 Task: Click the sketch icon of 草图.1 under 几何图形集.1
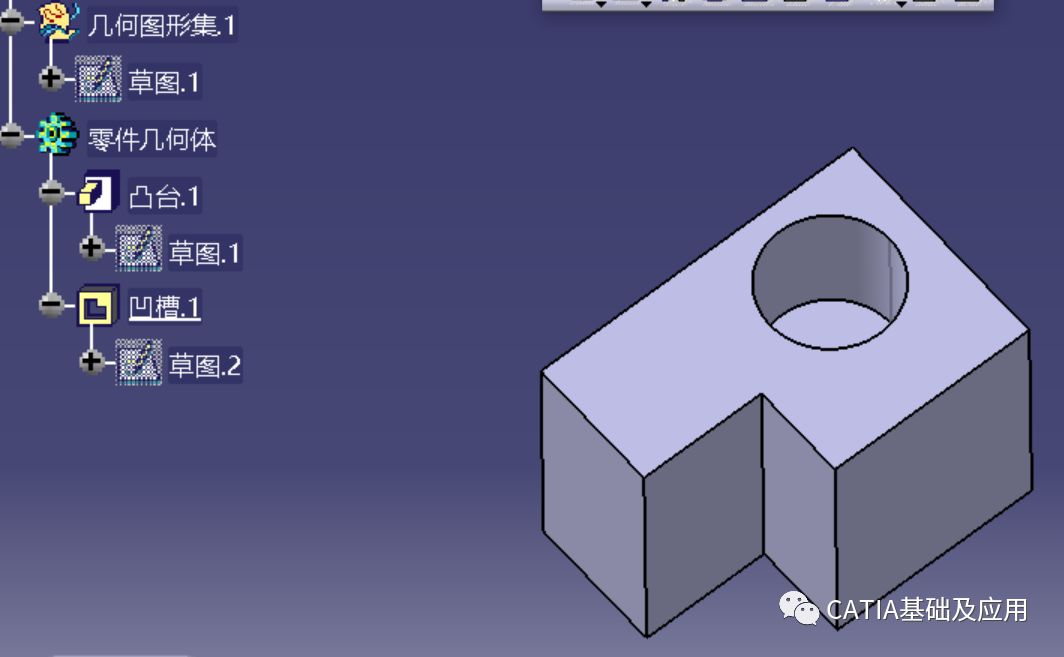[98, 79]
